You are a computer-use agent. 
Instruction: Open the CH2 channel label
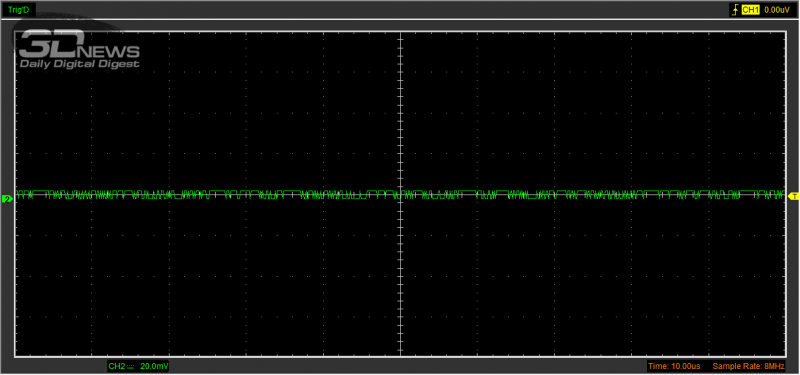click(x=116, y=366)
